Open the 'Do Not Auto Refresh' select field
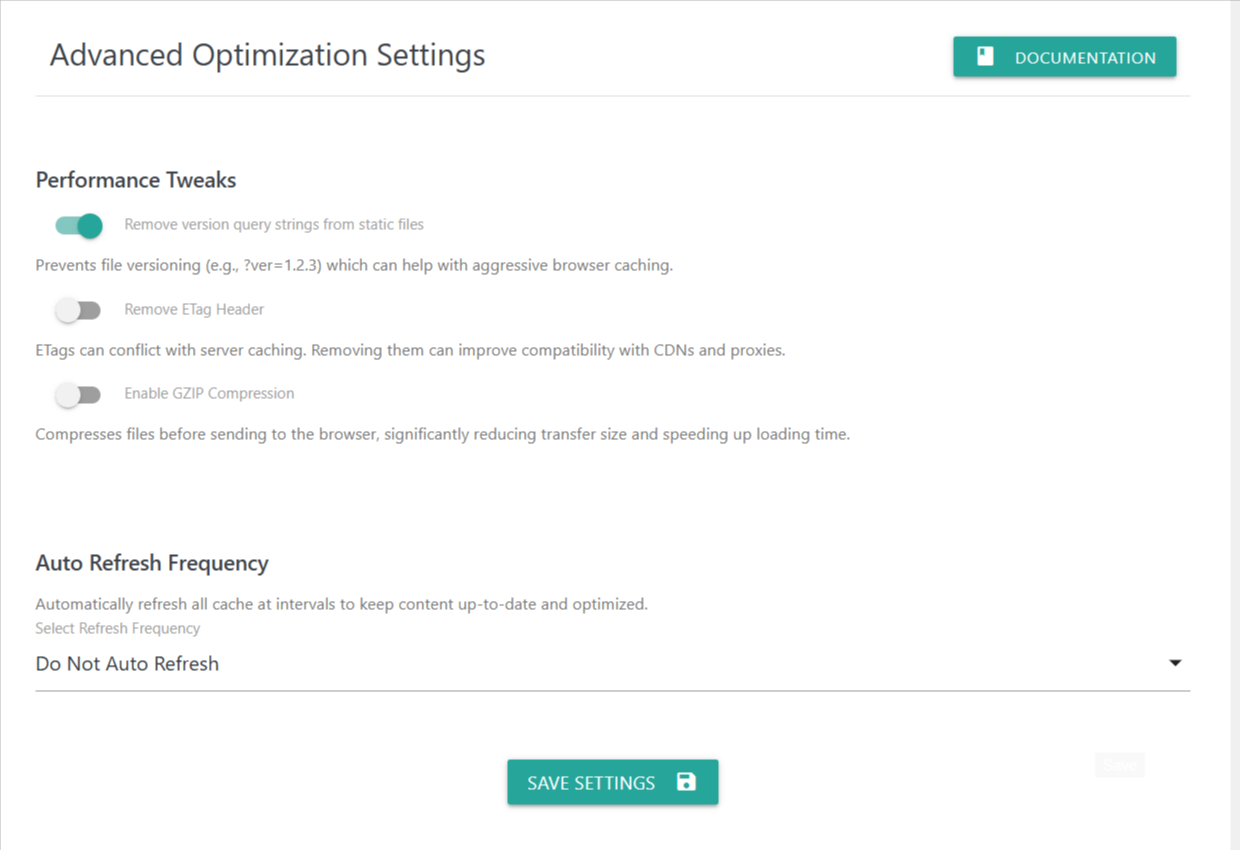Viewport: 1240px width, 850px height. [600, 664]
